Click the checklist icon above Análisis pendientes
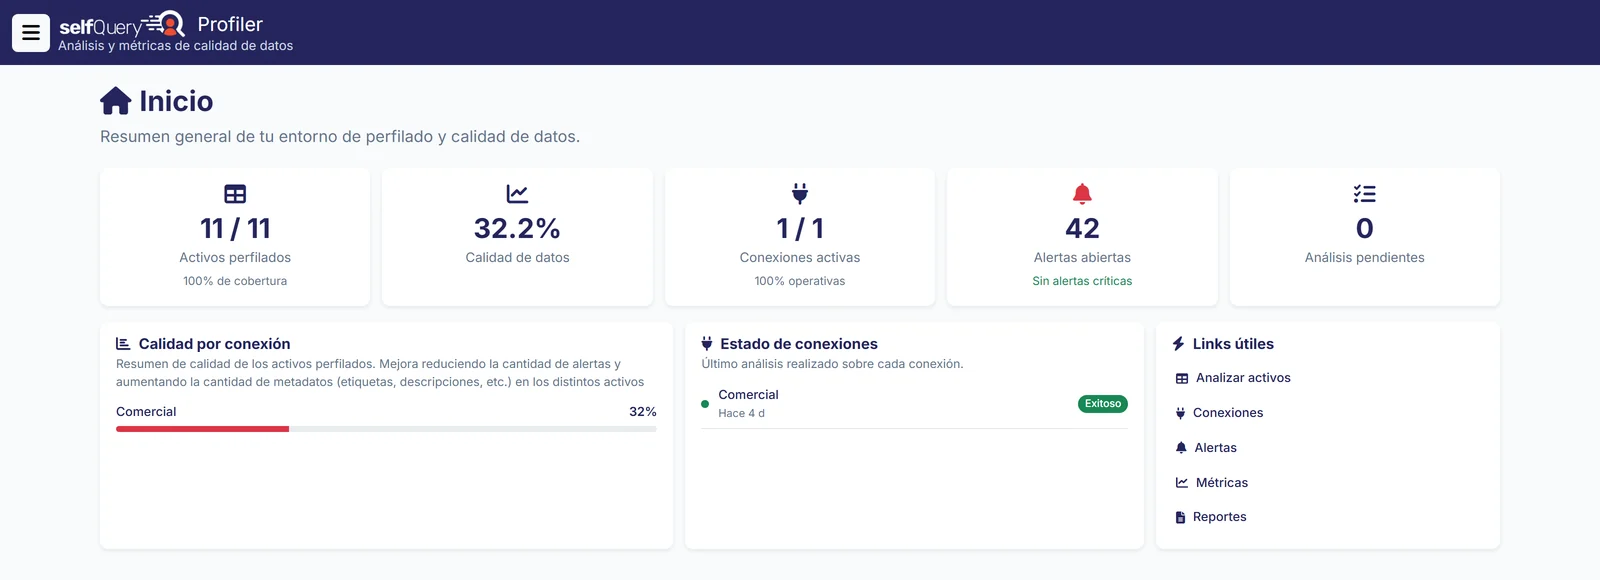Viewport: 1600px width, 580px height. (1365, 194)
